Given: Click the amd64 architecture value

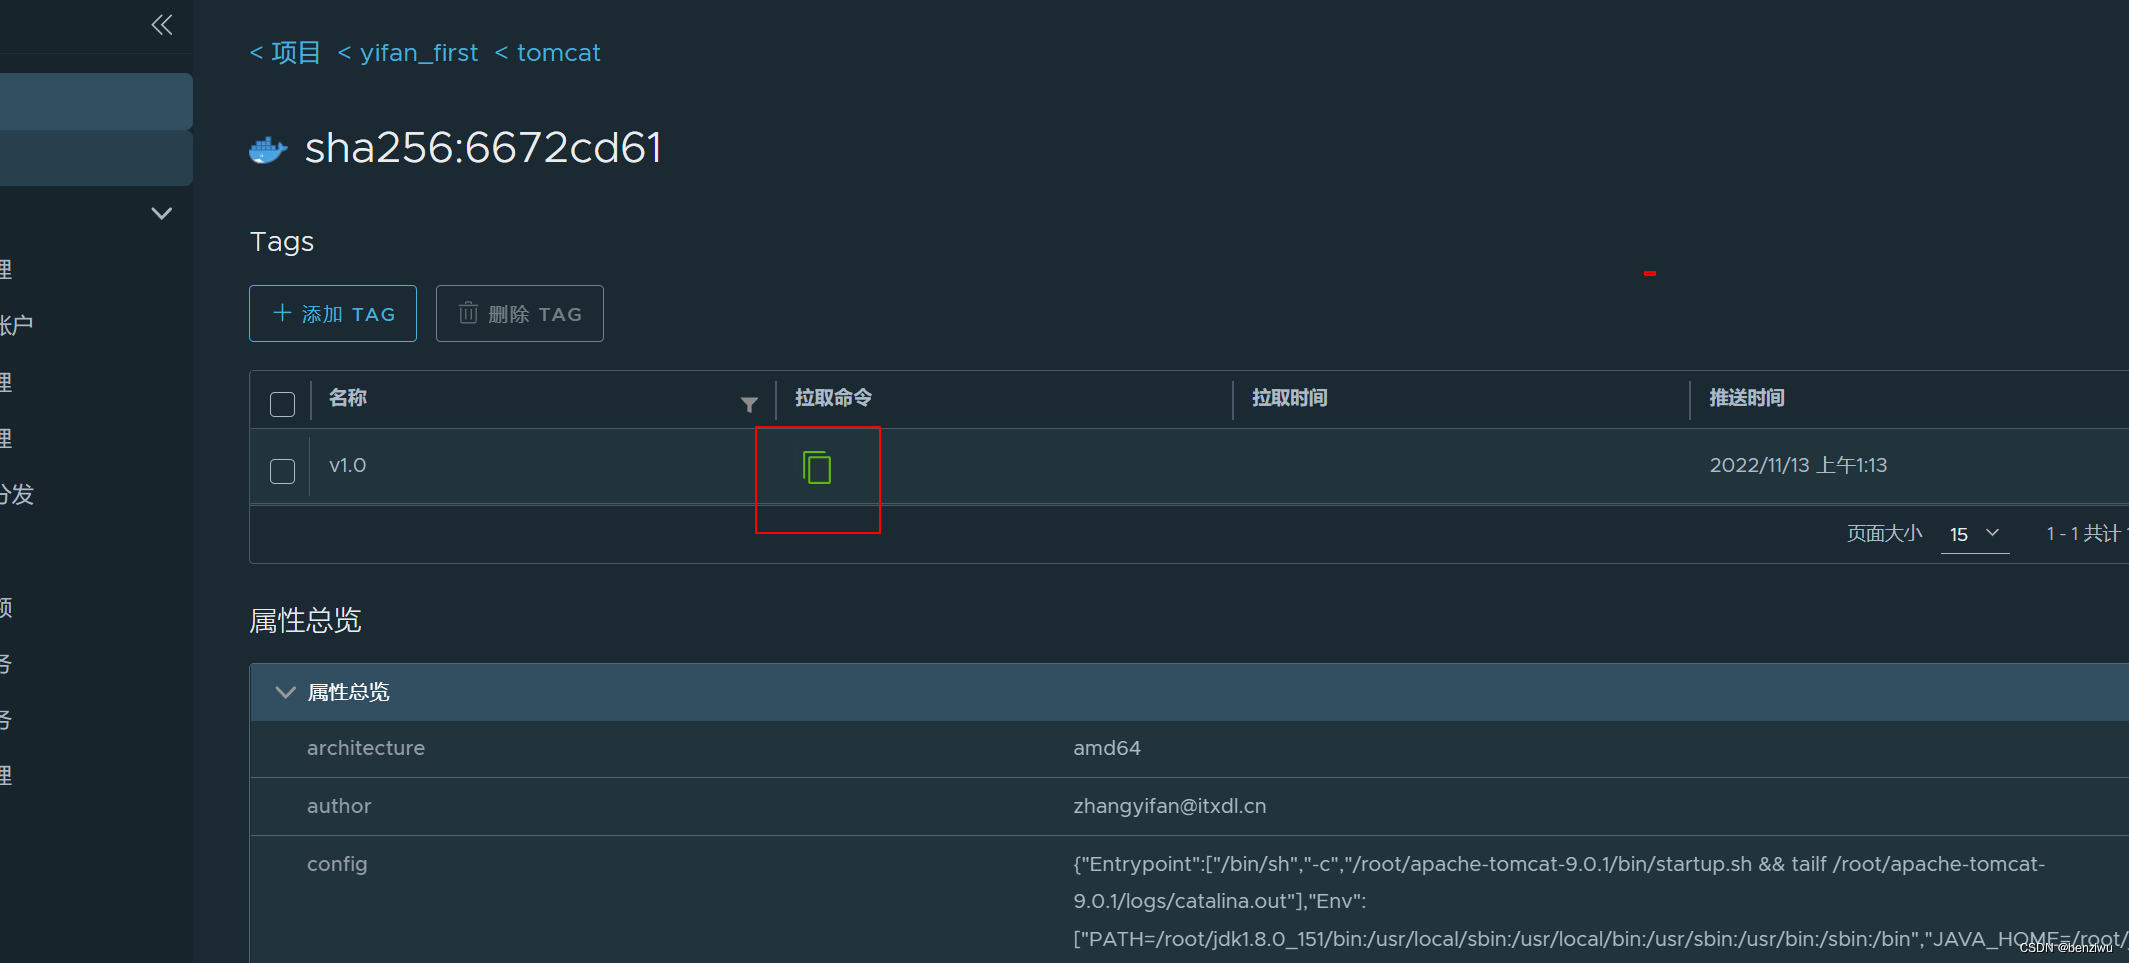Looking at the screenshot, I should [1107, 748].
